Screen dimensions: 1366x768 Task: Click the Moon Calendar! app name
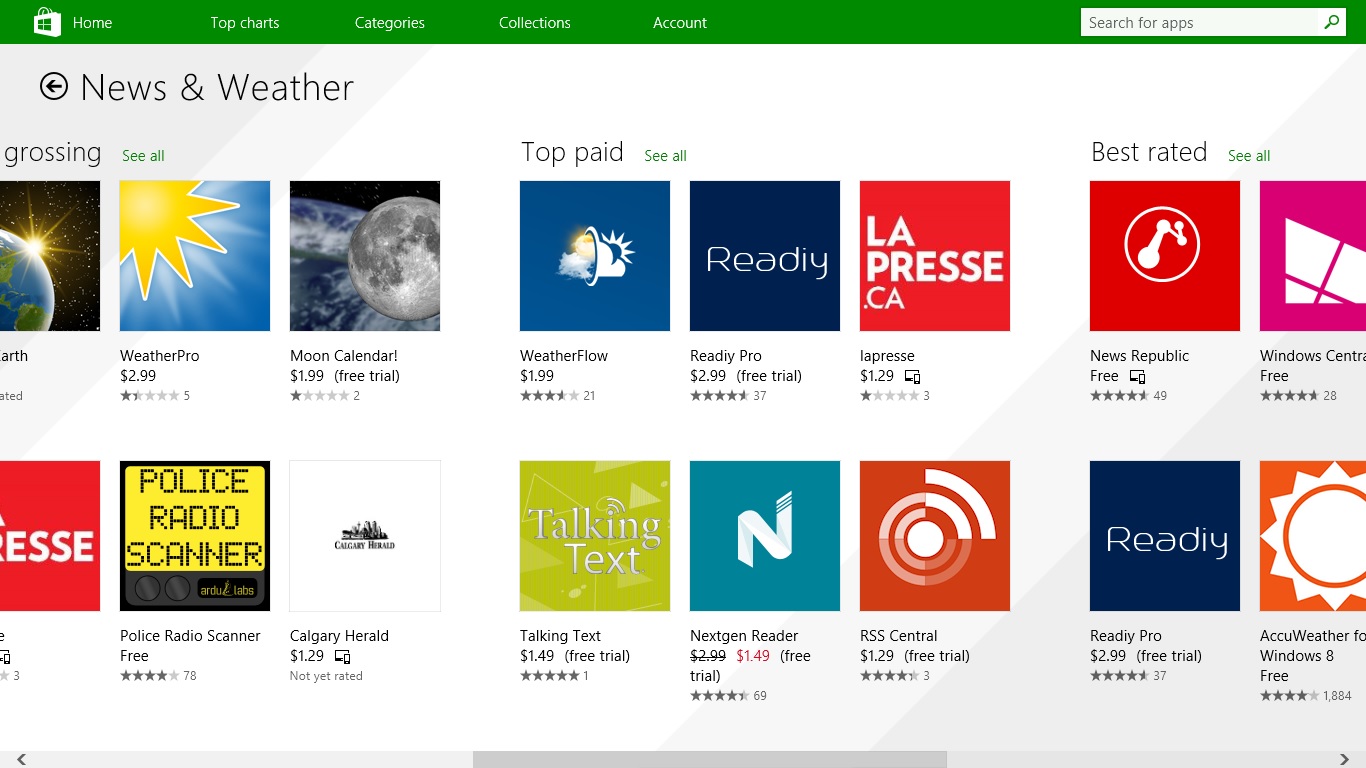pos(344,356)
